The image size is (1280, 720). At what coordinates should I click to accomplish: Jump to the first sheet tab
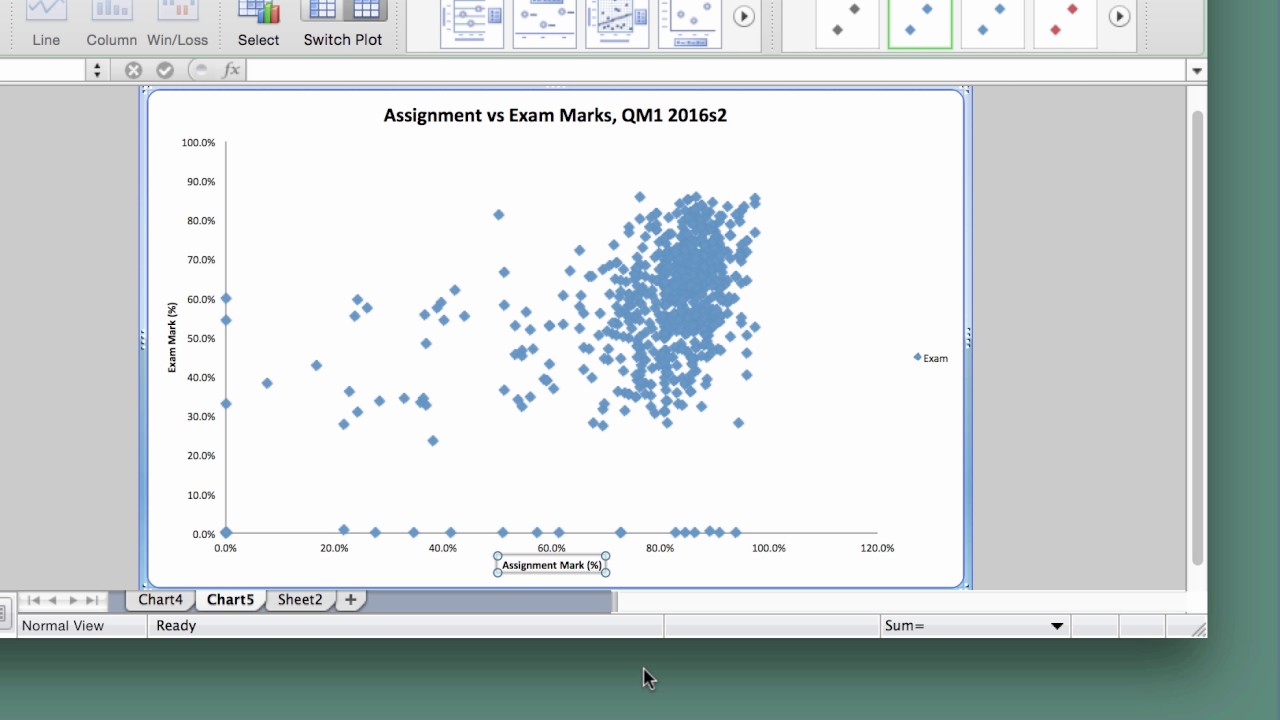(x=33, y=600)
